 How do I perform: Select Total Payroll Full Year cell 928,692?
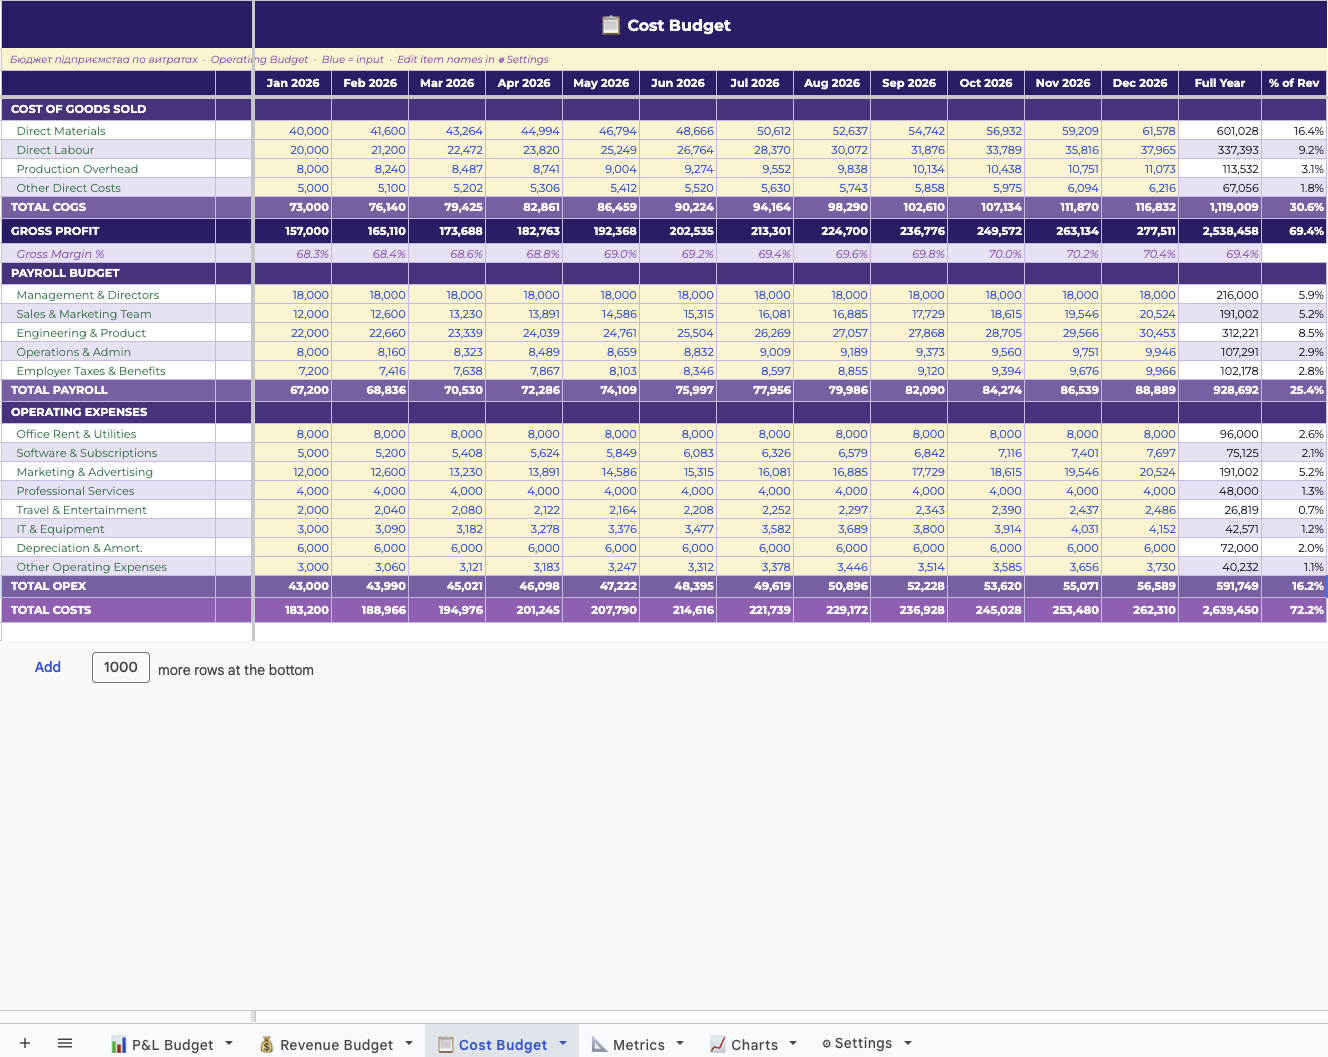pyautogui.click(x=1220, y=390)
